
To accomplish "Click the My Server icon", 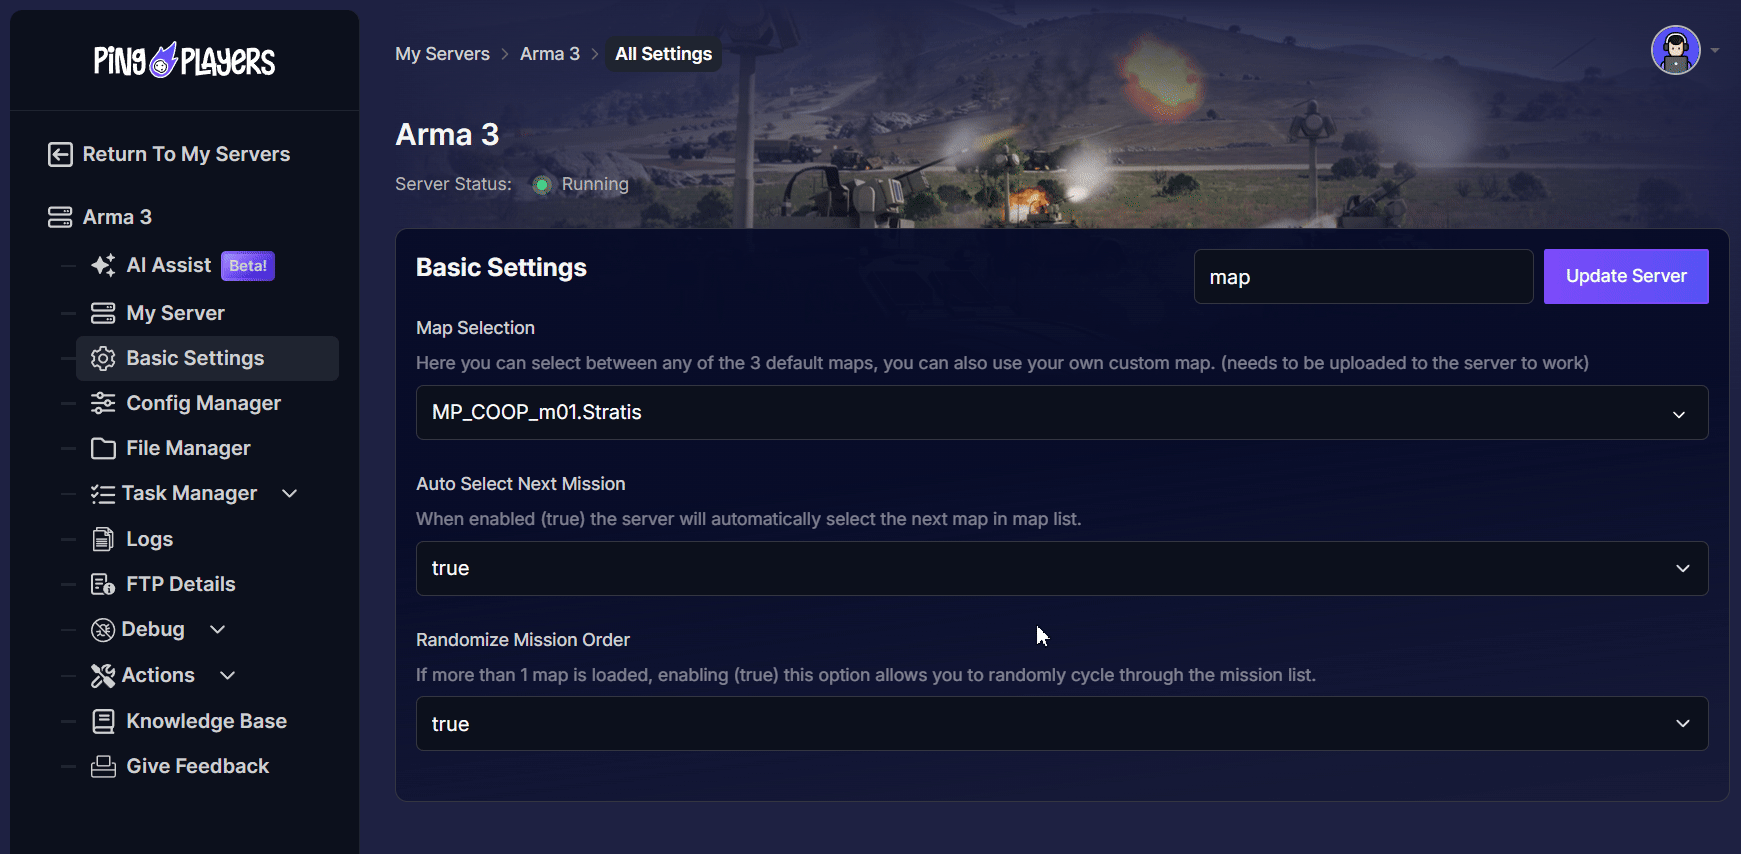I will [x=103, y=313].
